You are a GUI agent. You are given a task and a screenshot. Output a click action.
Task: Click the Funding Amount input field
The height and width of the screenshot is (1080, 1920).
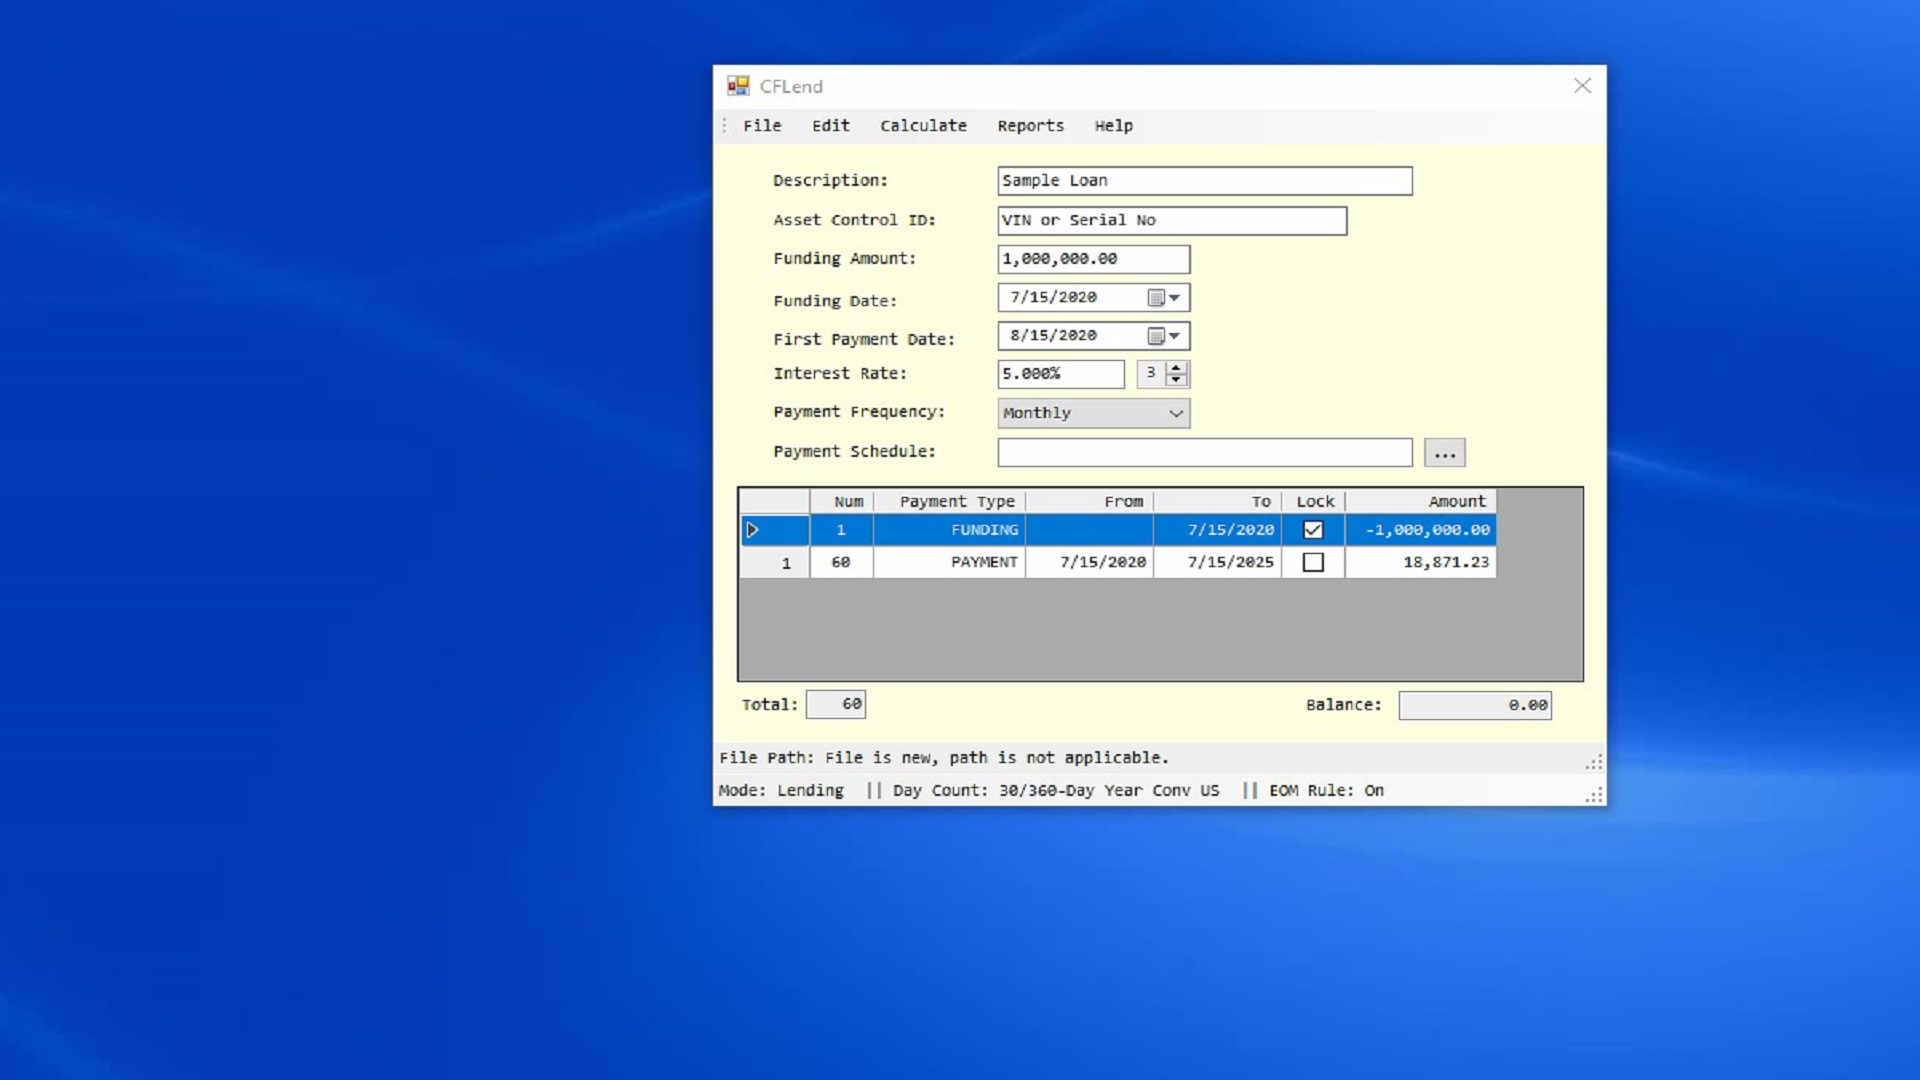coord(1093,259)
